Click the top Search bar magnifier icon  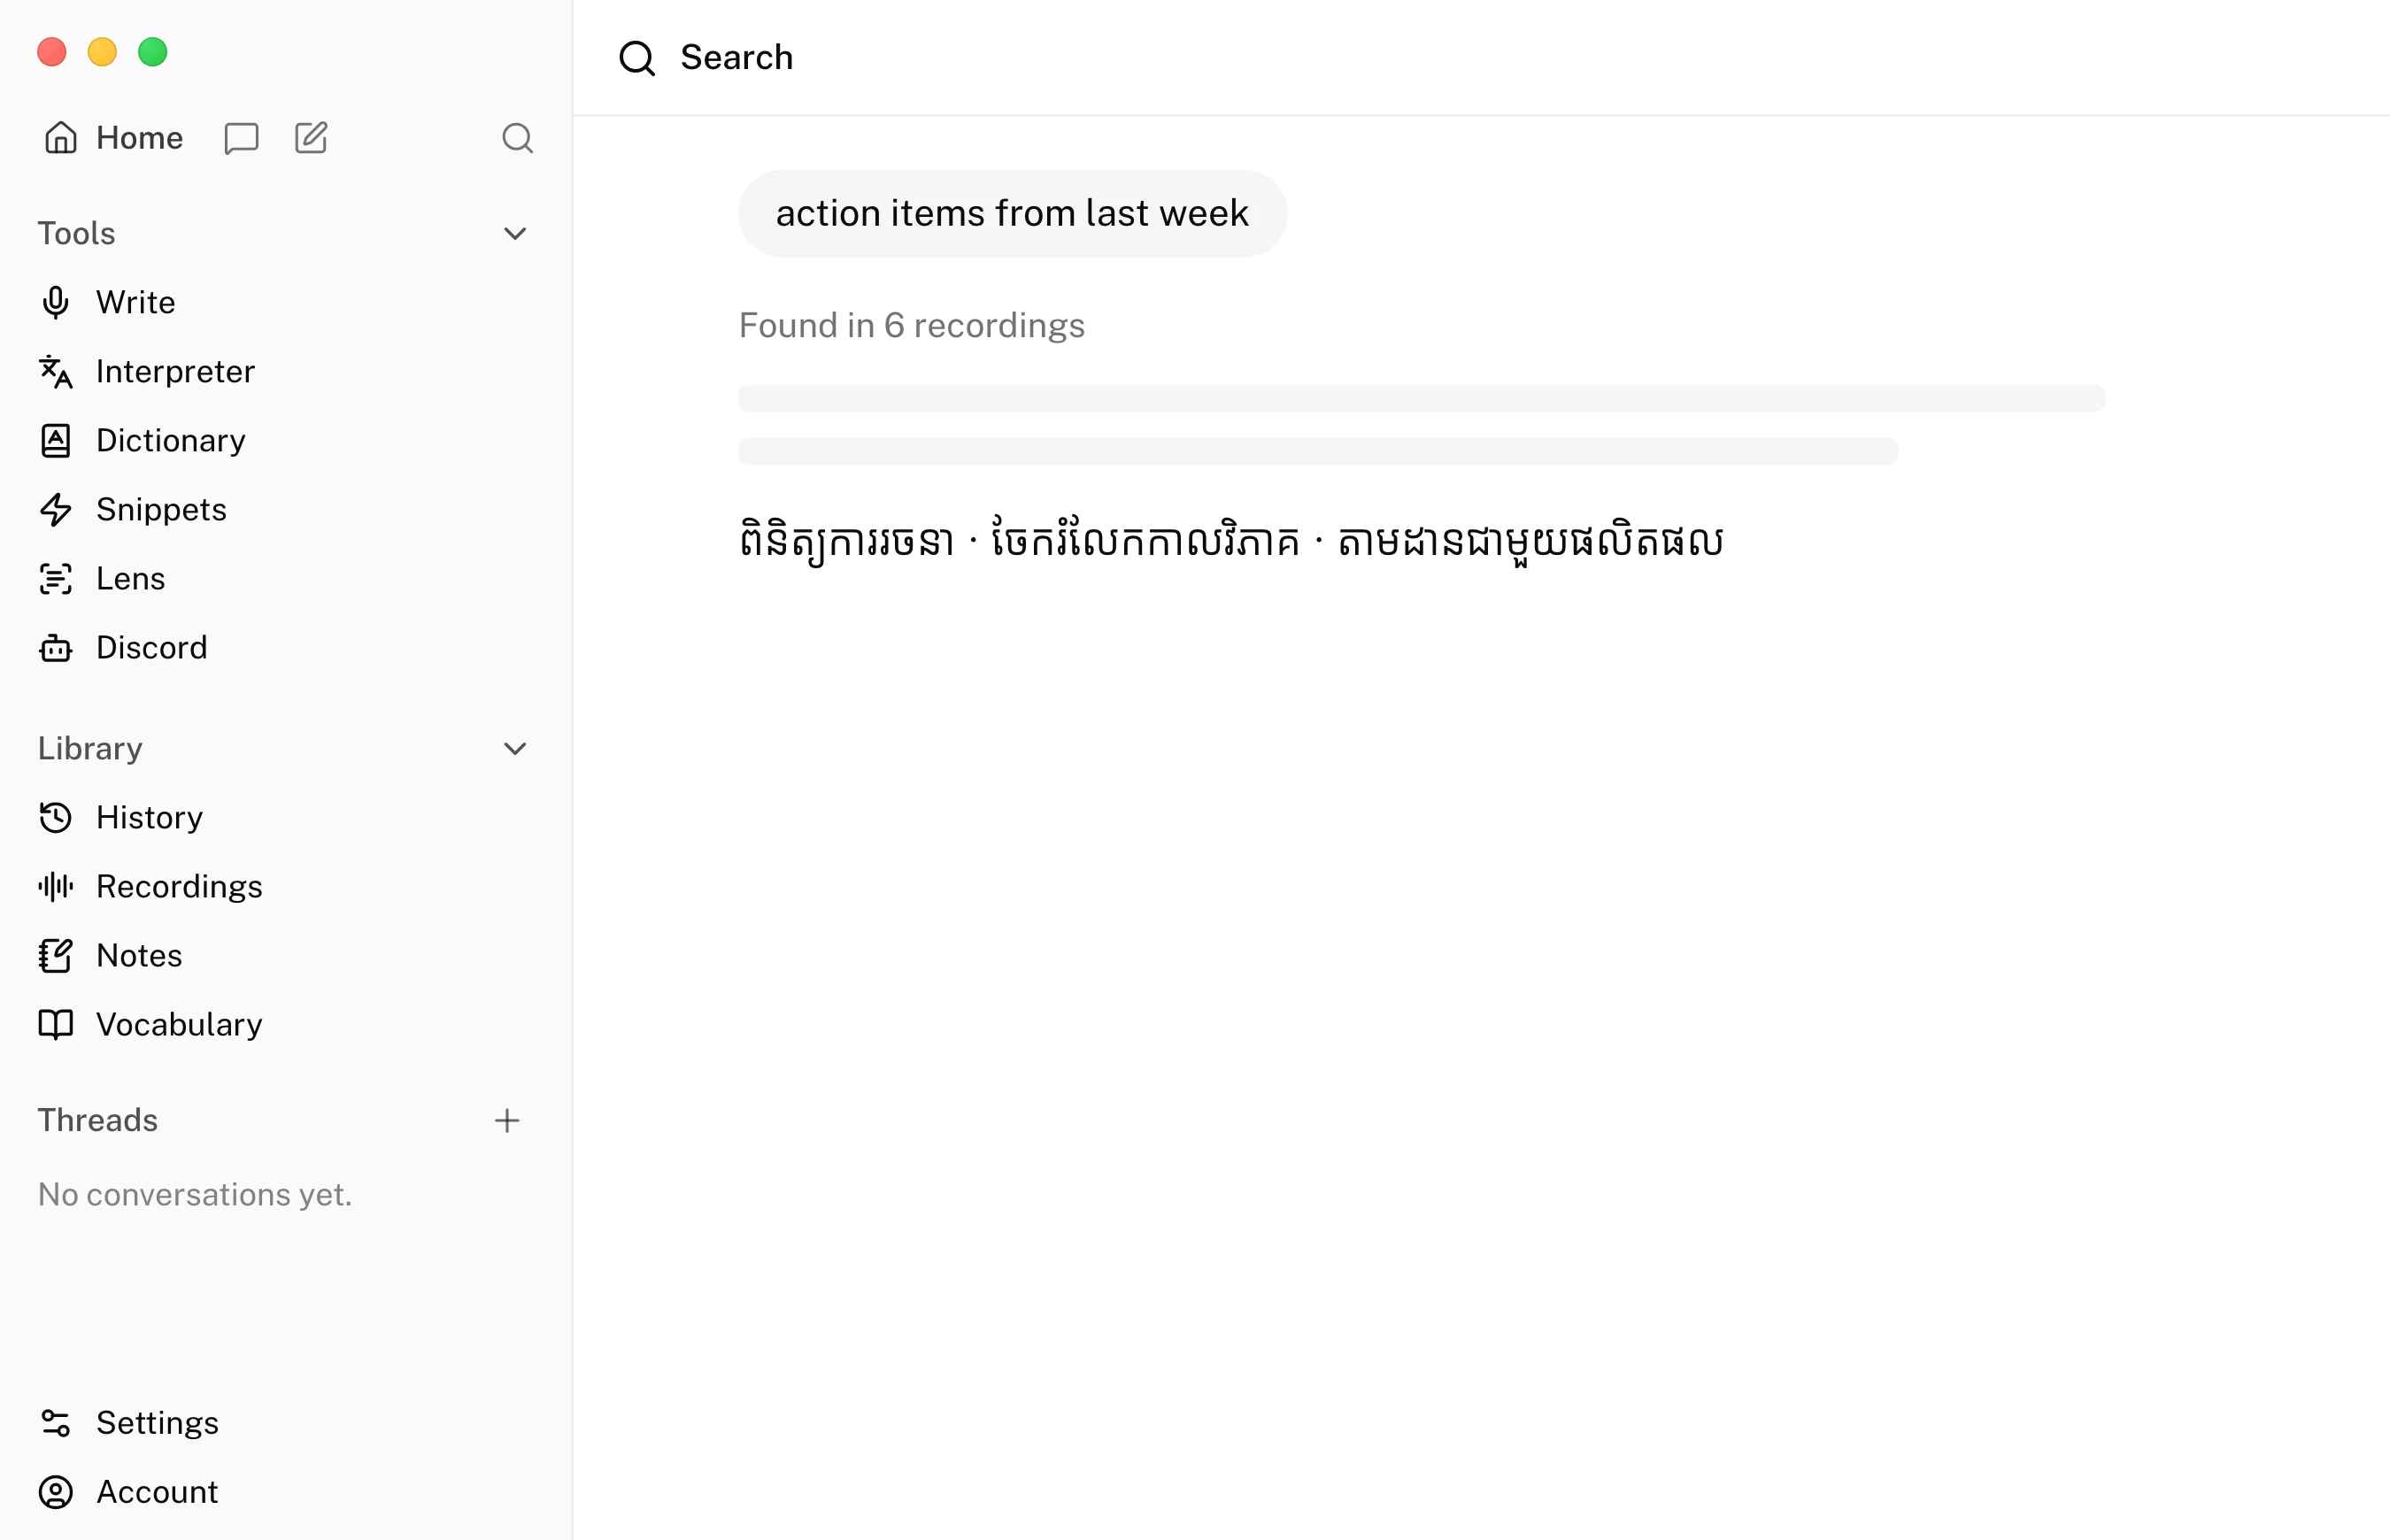637,58
